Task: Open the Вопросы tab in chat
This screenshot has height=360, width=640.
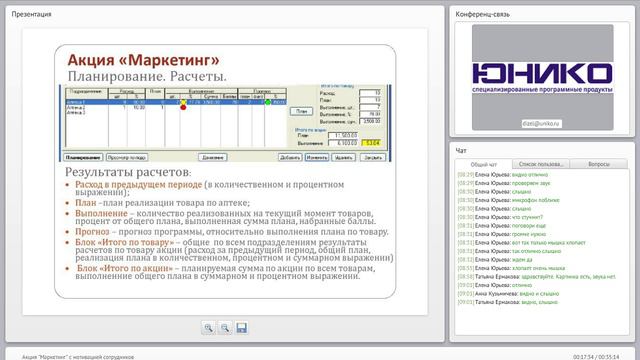Action: (599, 164)
